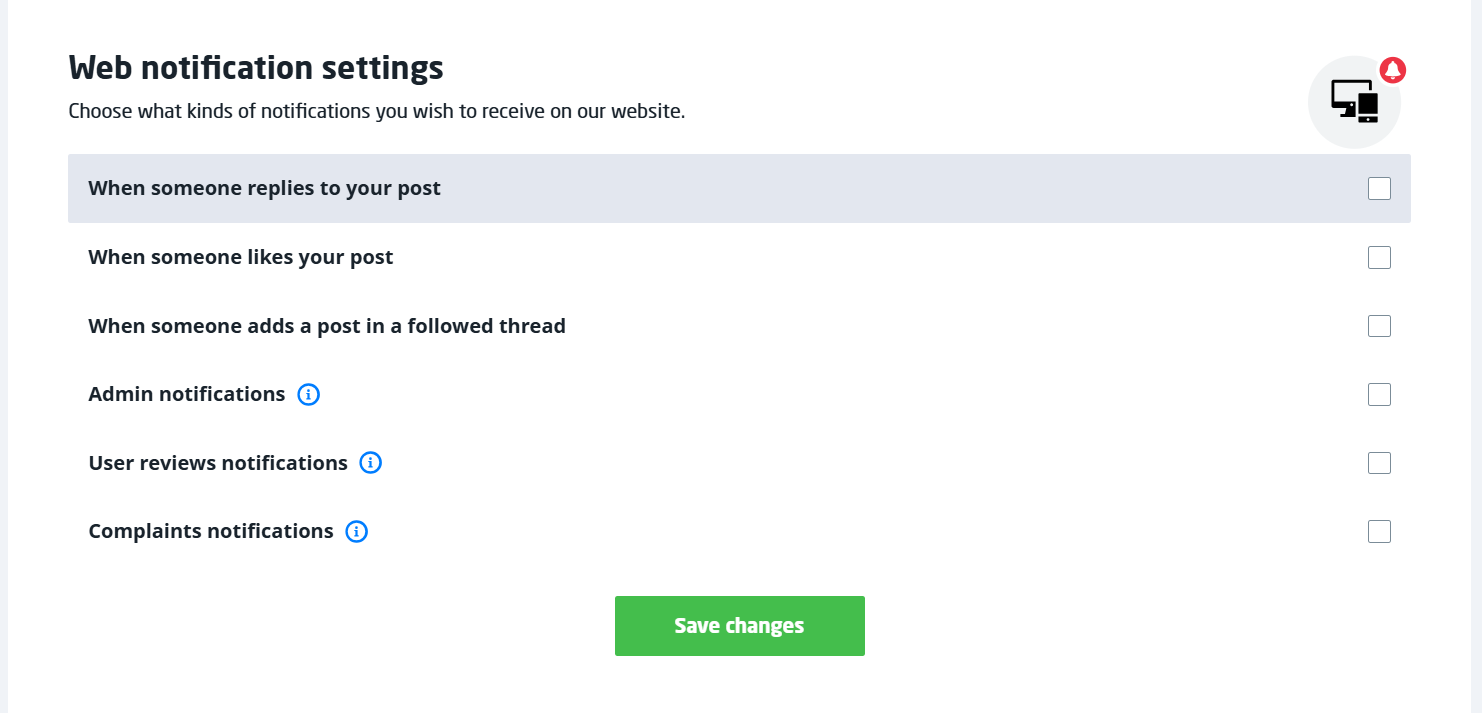
Task: Click the monitor and phone devices icon
Action: tap(1354, 102)
